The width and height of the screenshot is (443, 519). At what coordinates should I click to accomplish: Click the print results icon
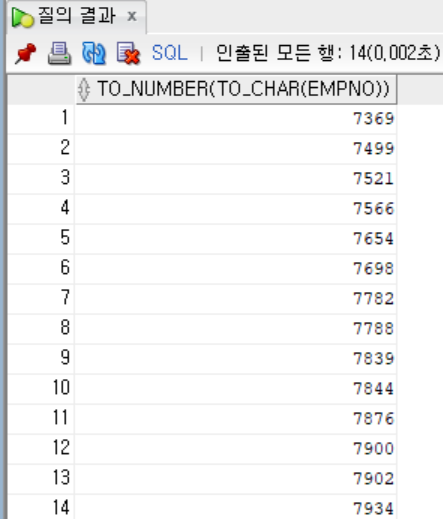point(59,53)
